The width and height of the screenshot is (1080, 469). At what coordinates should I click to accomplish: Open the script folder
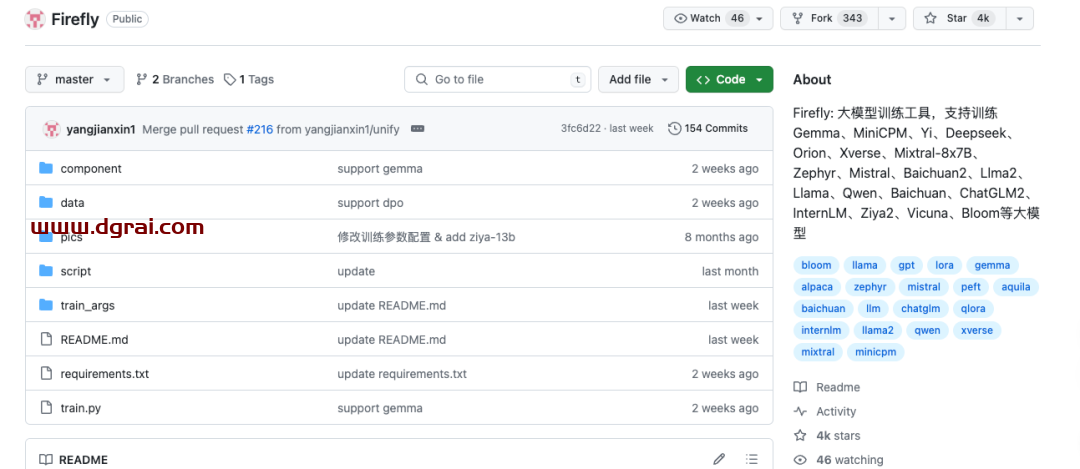(x=76, y=271)
